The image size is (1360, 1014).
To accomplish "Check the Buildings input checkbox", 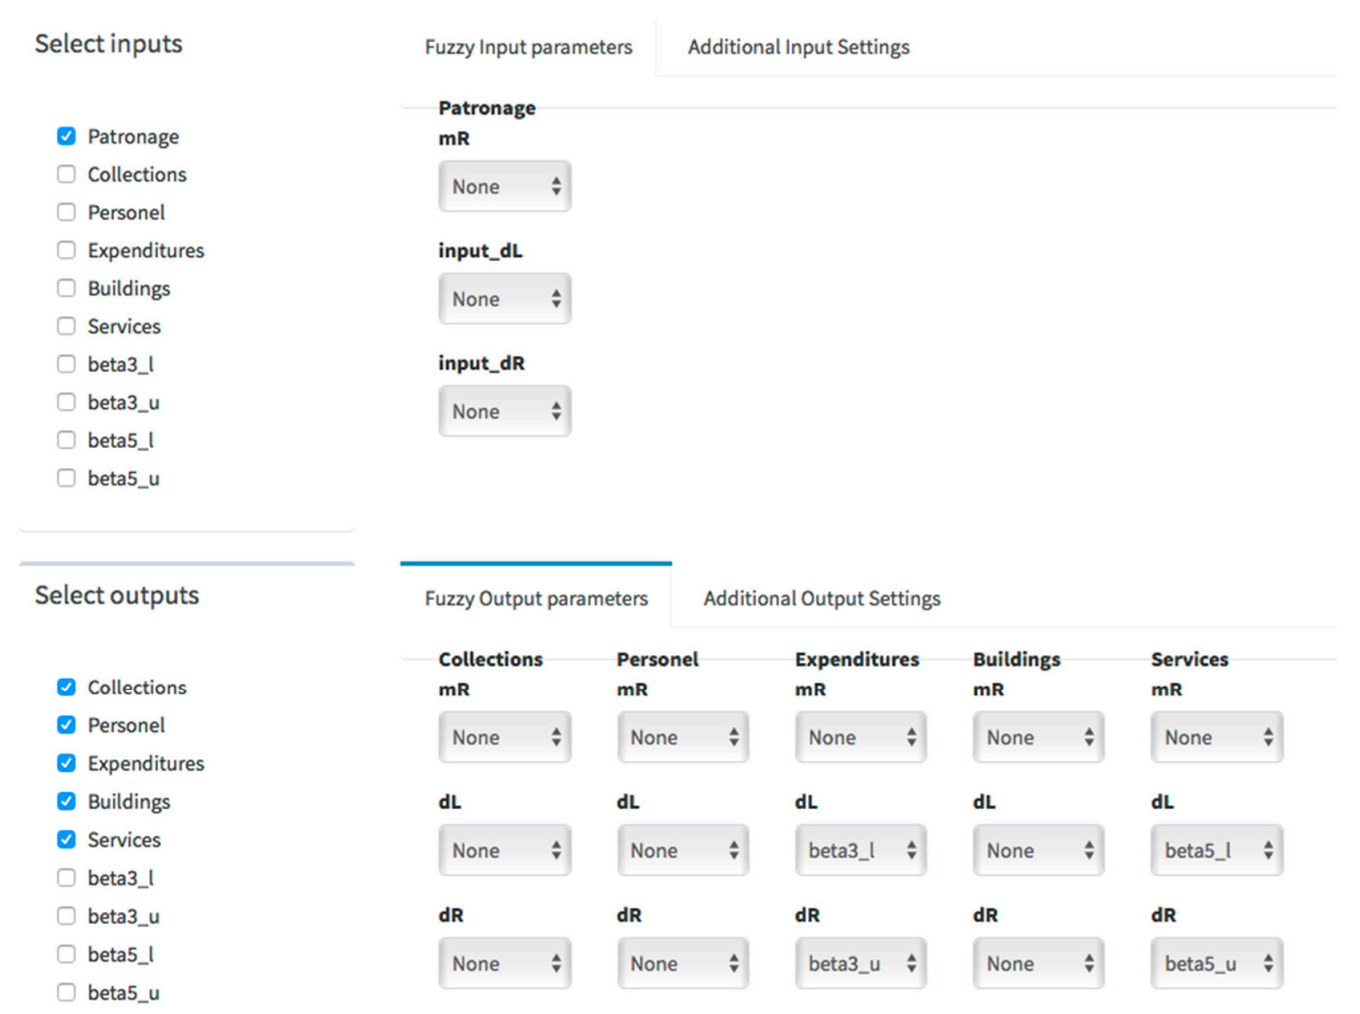I will [x=66, y=288].
